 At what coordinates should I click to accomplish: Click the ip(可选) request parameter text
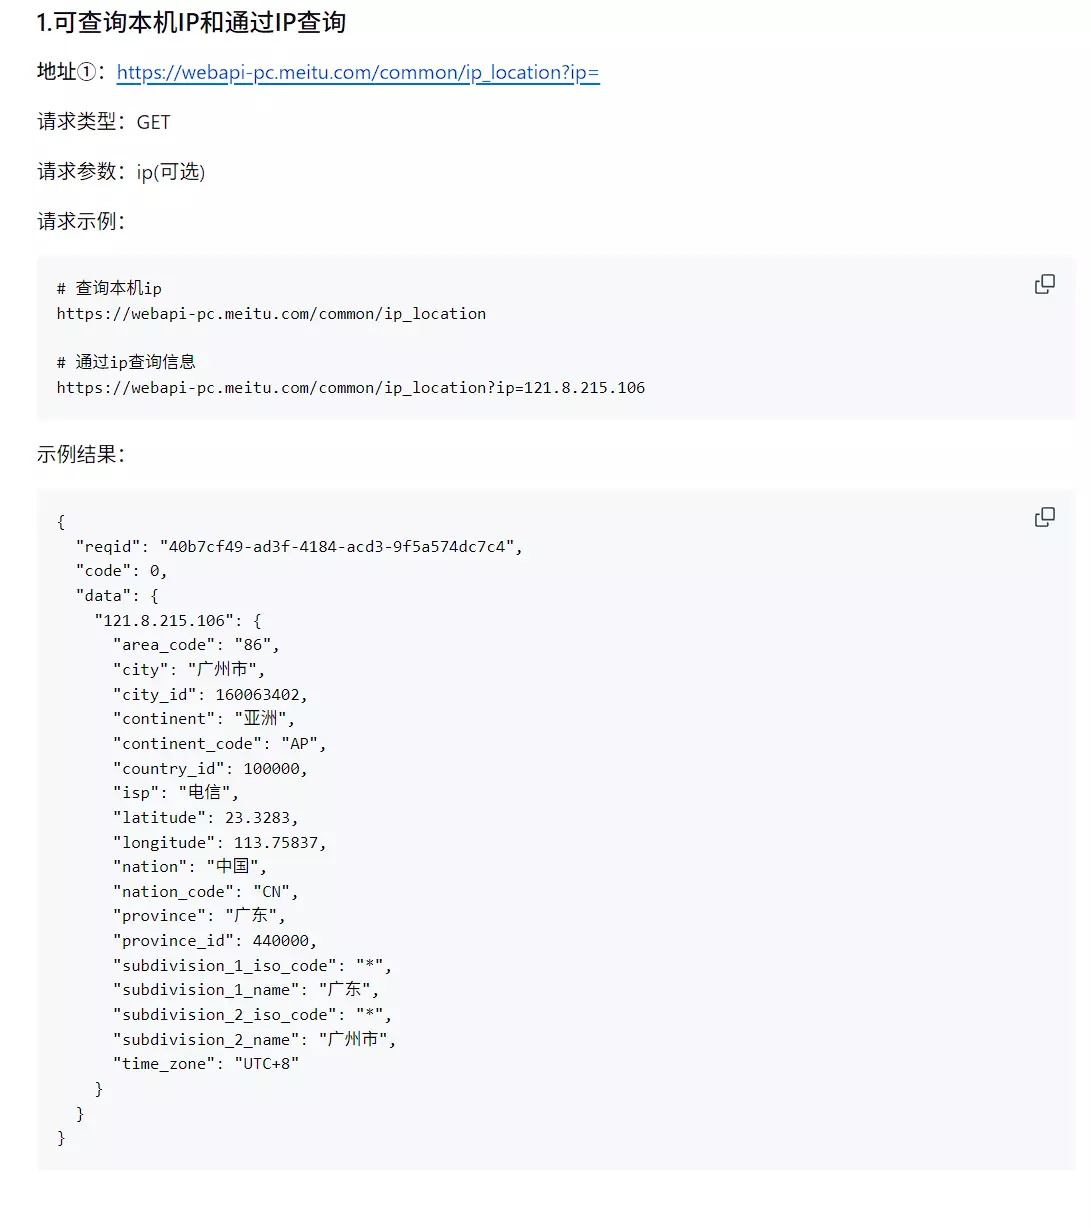170,172
